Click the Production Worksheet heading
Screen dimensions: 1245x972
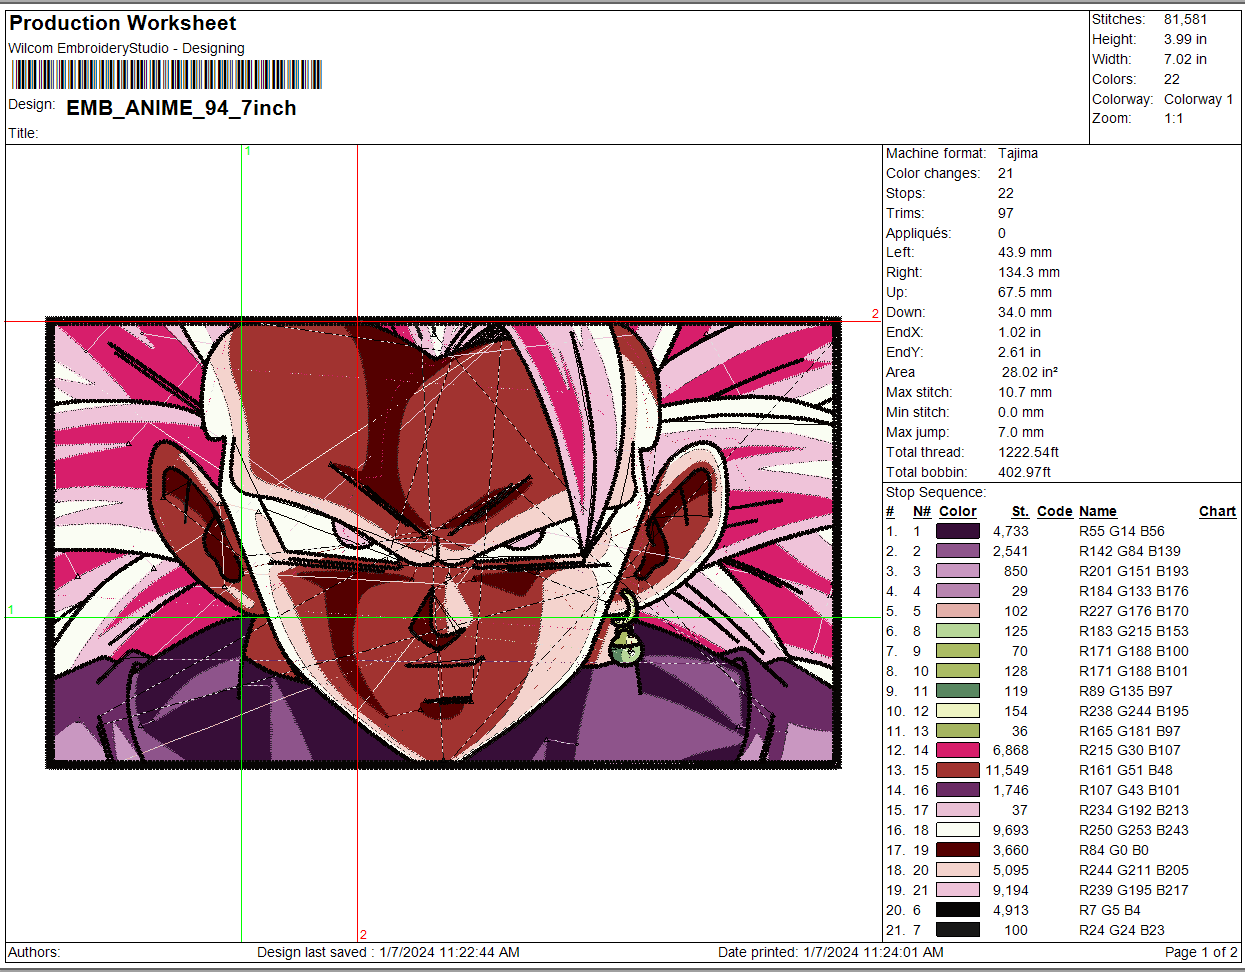(123, 23)
